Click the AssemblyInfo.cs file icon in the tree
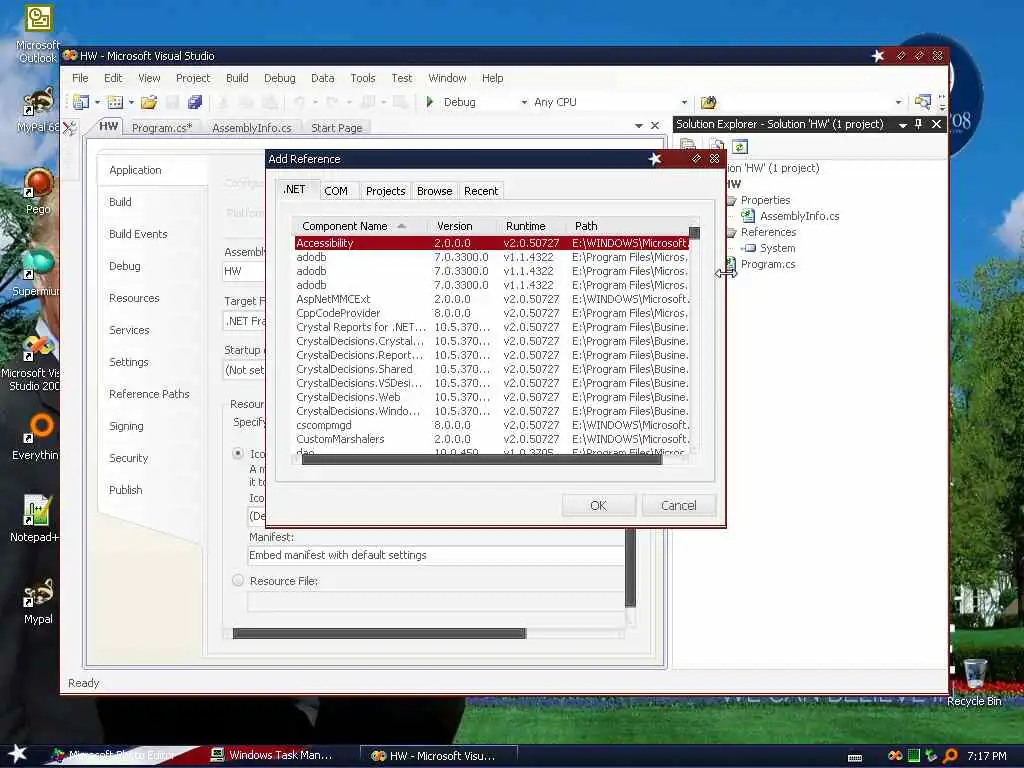 [x=748, y=216]
